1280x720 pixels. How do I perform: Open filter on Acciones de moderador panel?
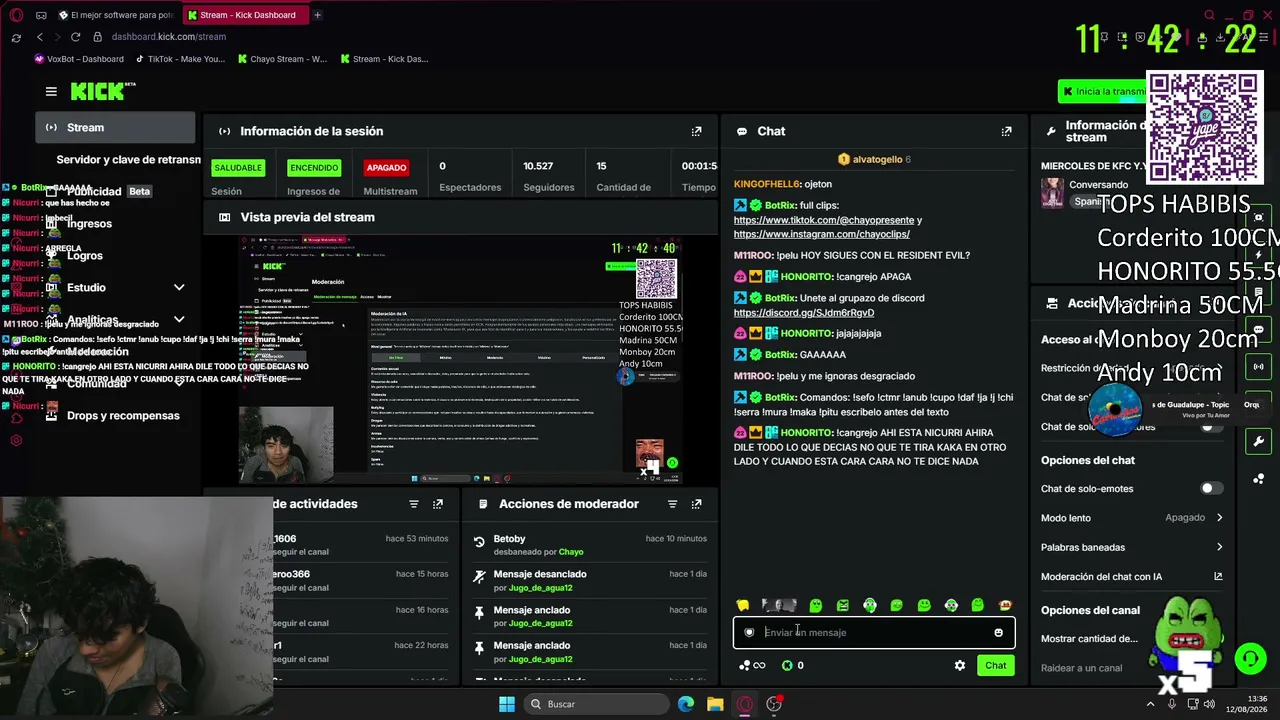pyautogui.click(x=672, y=504)
